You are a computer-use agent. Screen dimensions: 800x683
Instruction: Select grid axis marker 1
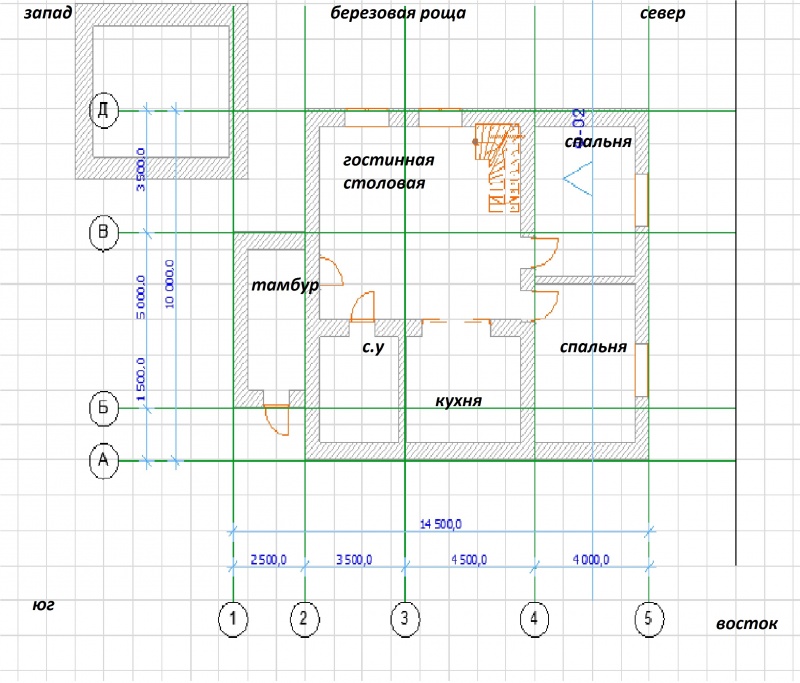pyautogui.click(x=233, y=619)
